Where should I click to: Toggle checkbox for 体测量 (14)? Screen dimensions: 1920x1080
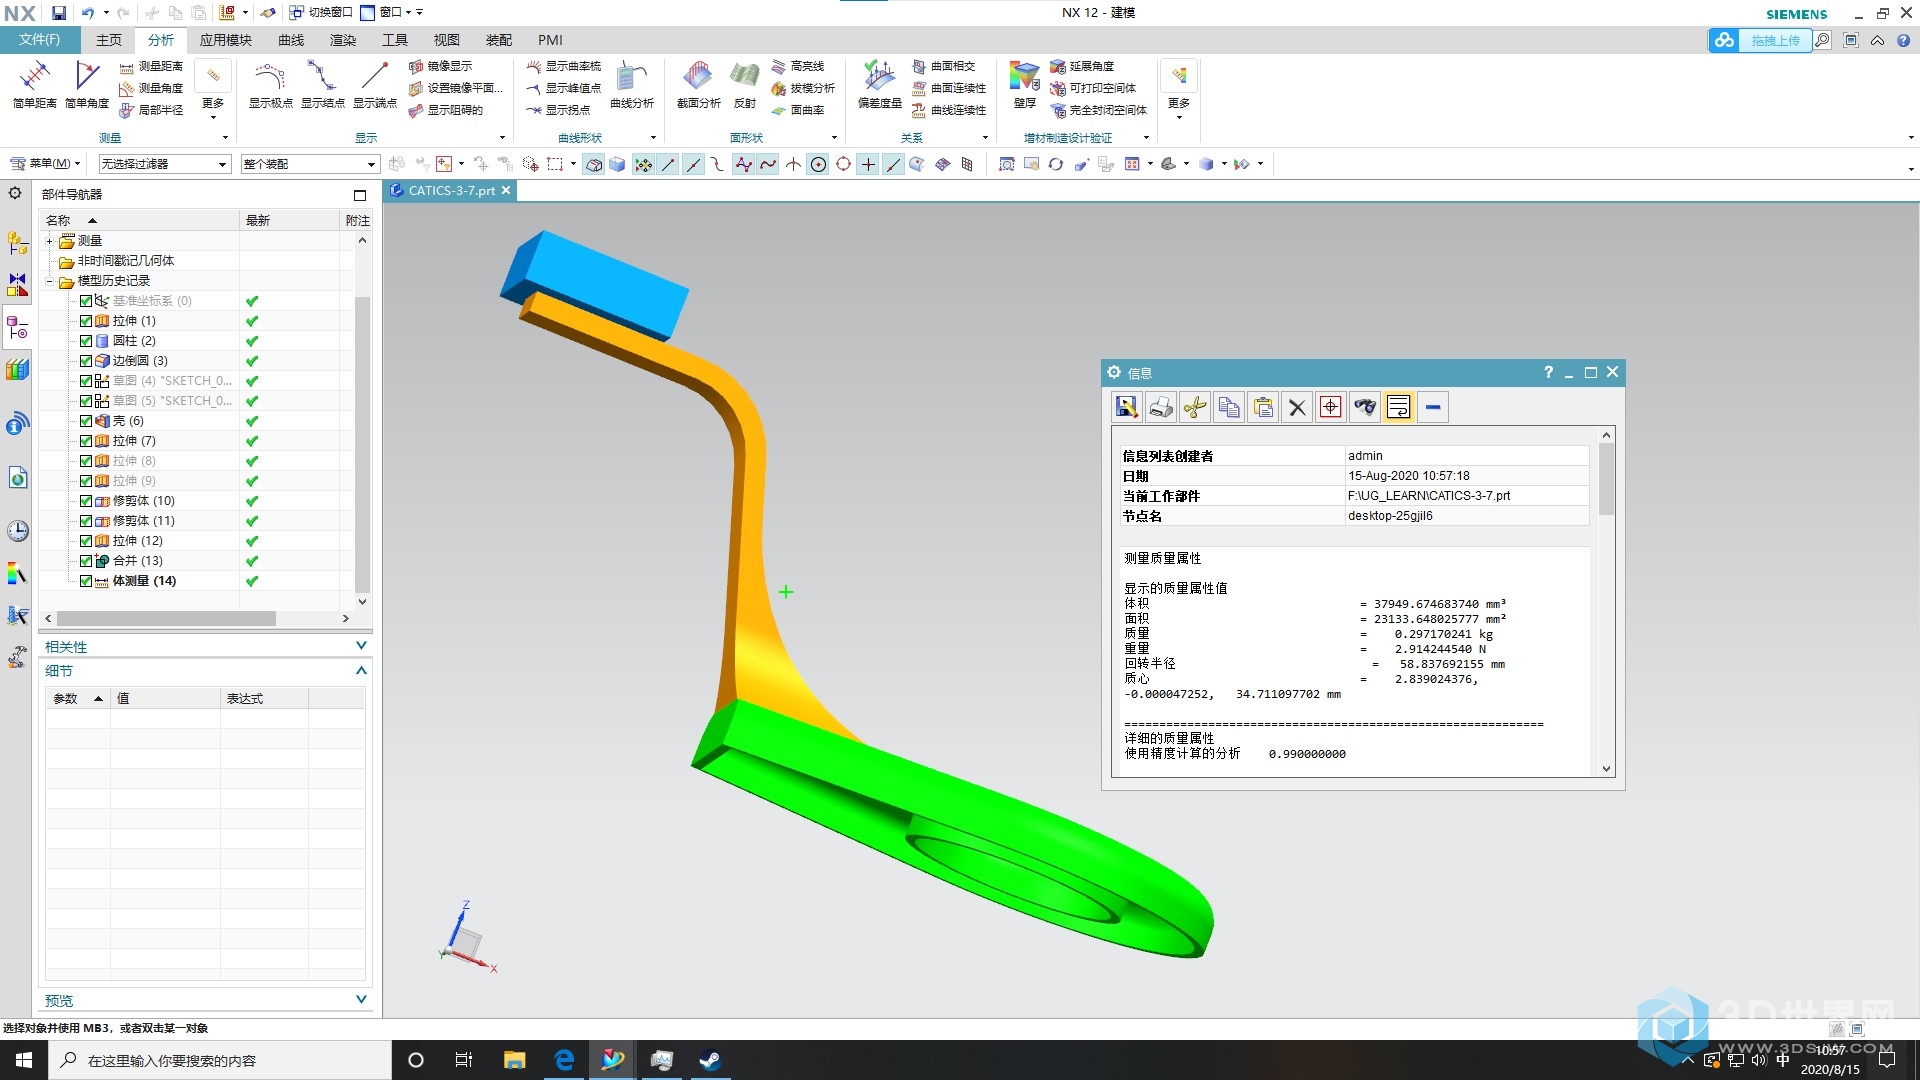[86, 581]
